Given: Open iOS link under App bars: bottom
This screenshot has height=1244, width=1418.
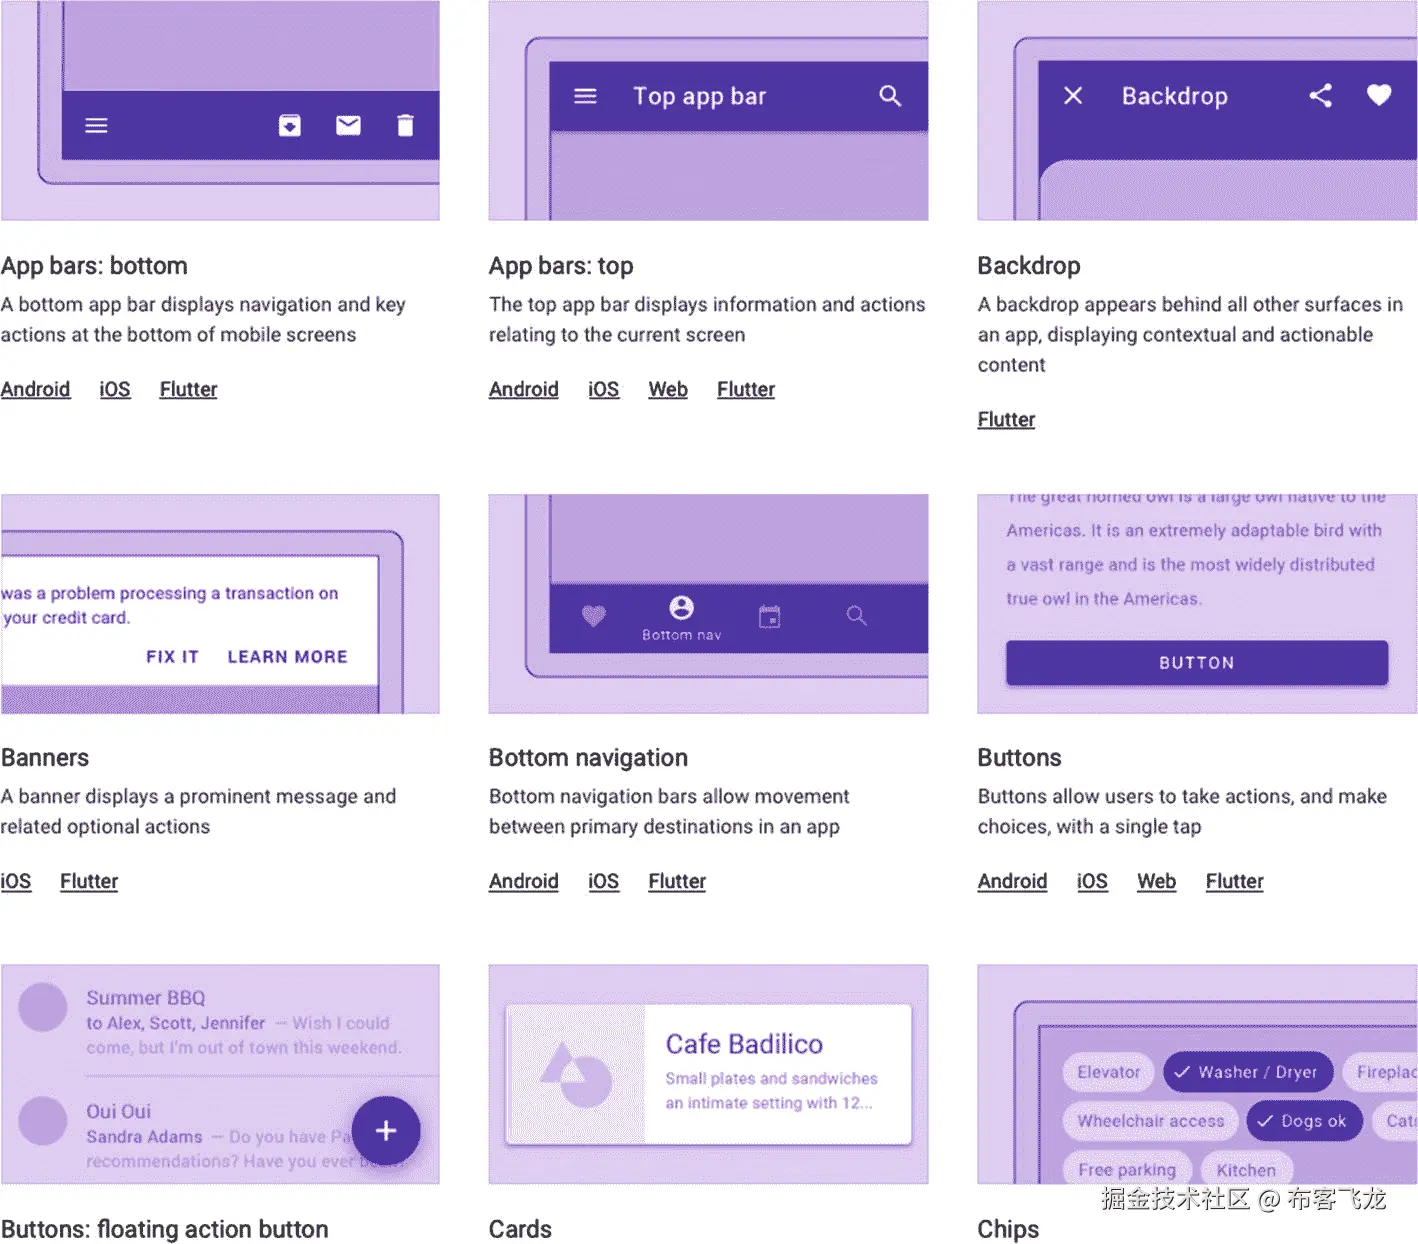Looking at the screenshot, I should (x=115, y=389).
